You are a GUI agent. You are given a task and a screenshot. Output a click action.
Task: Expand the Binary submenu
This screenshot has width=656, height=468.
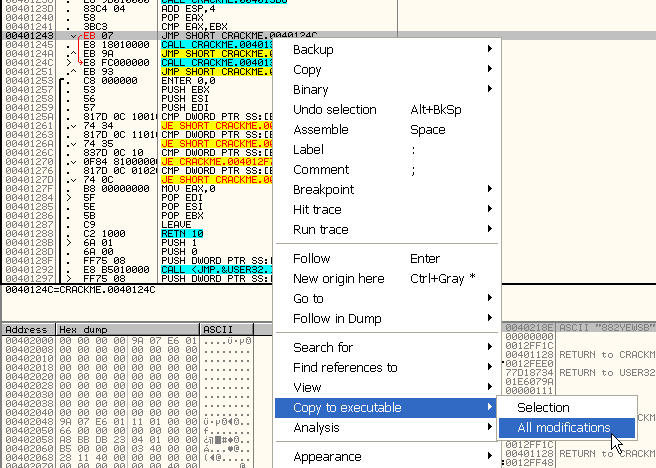point(310,90)
